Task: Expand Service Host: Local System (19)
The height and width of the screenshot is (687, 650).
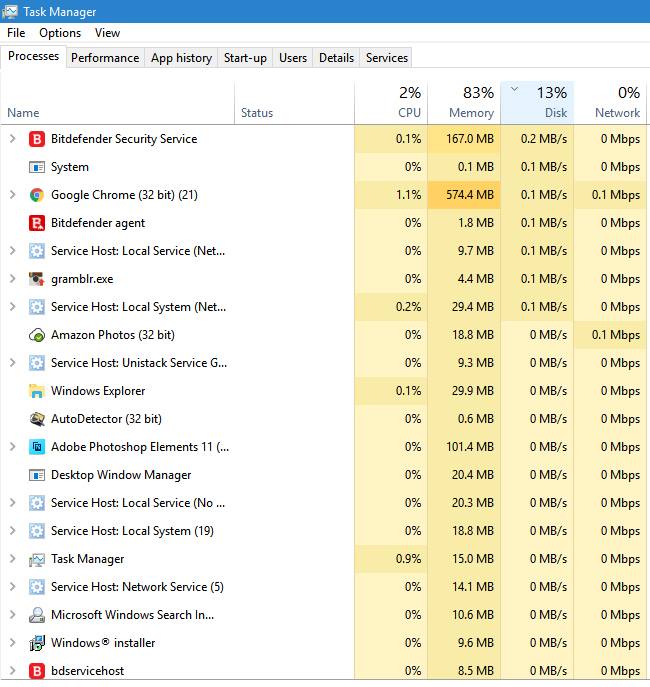Action: [13, 531]
